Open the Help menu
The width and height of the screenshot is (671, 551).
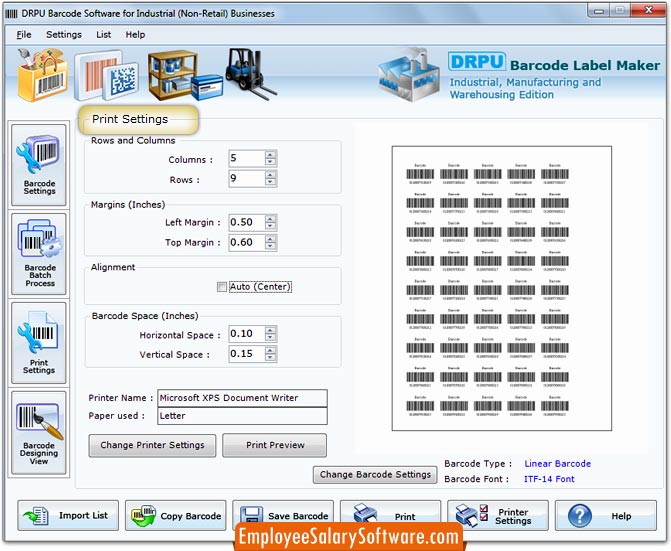point(135,35)
